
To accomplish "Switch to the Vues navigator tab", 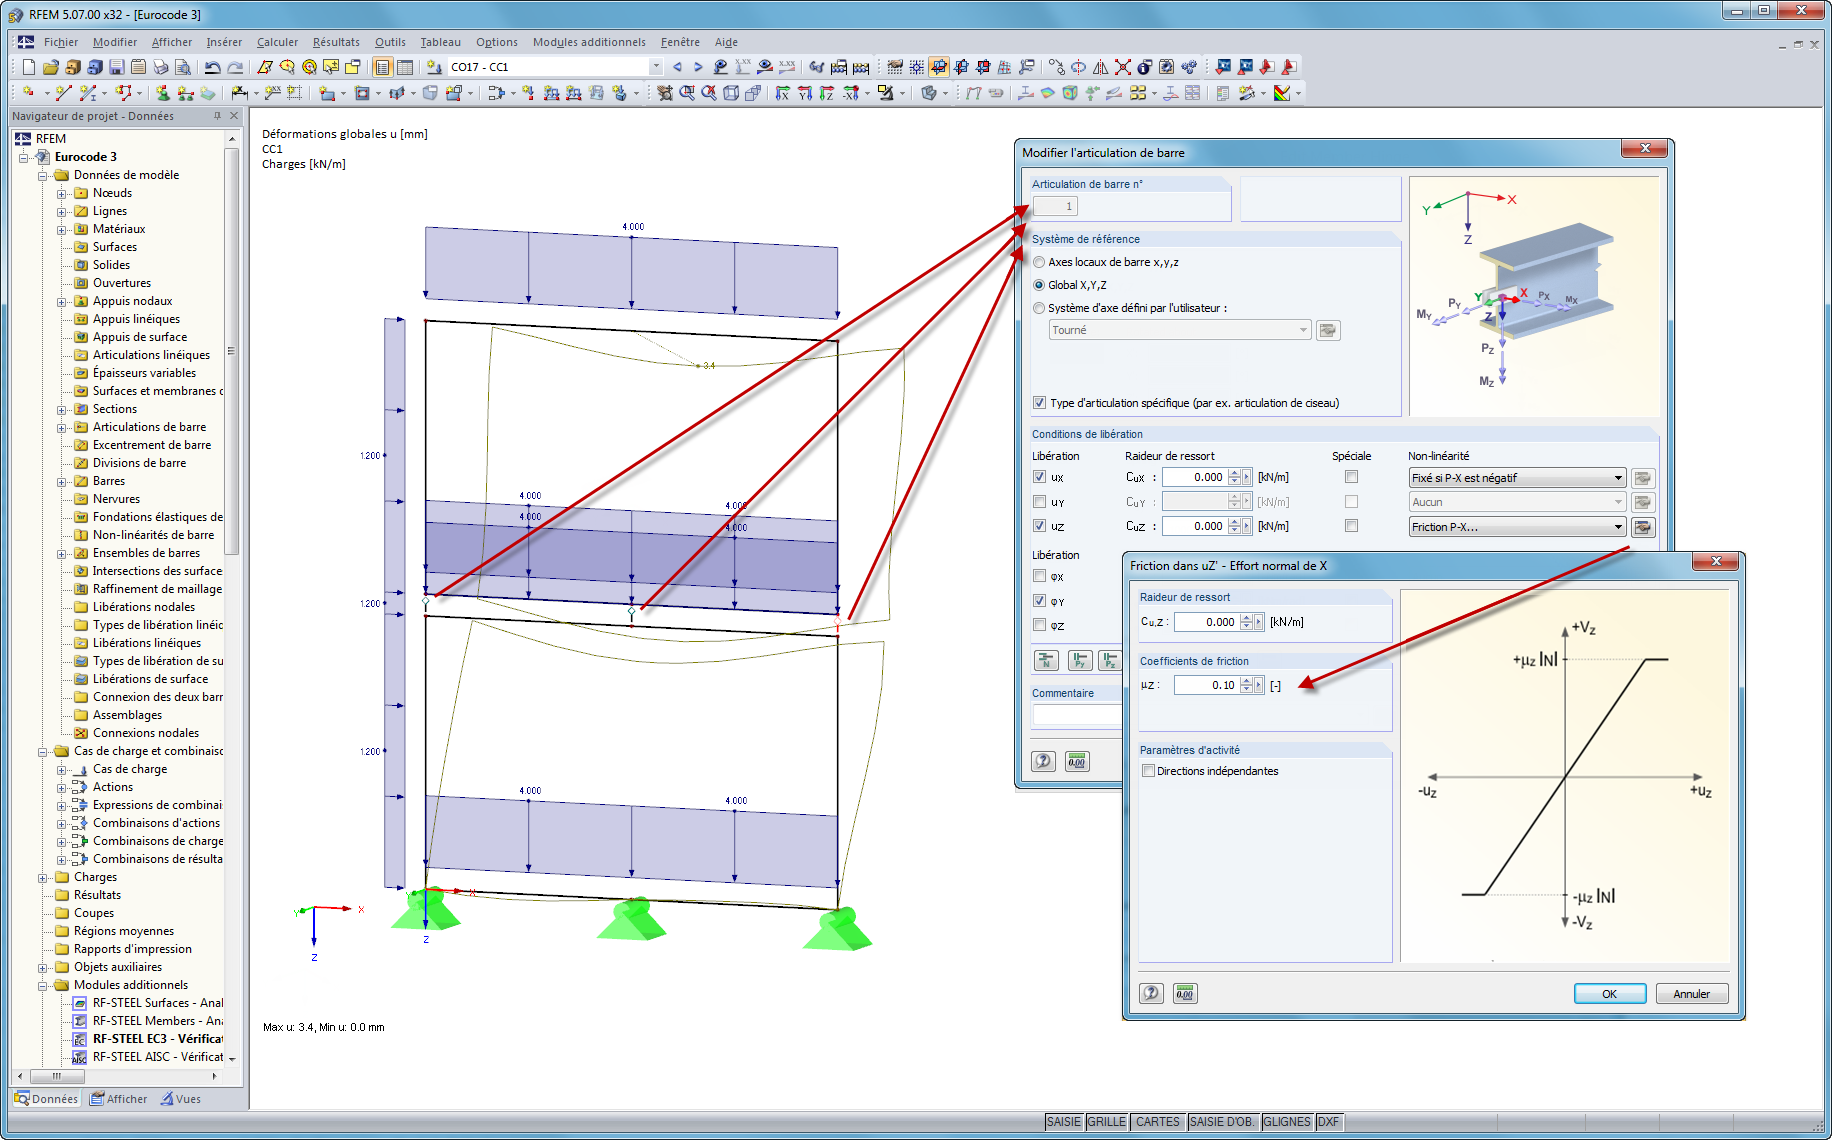I will 181,1099.
